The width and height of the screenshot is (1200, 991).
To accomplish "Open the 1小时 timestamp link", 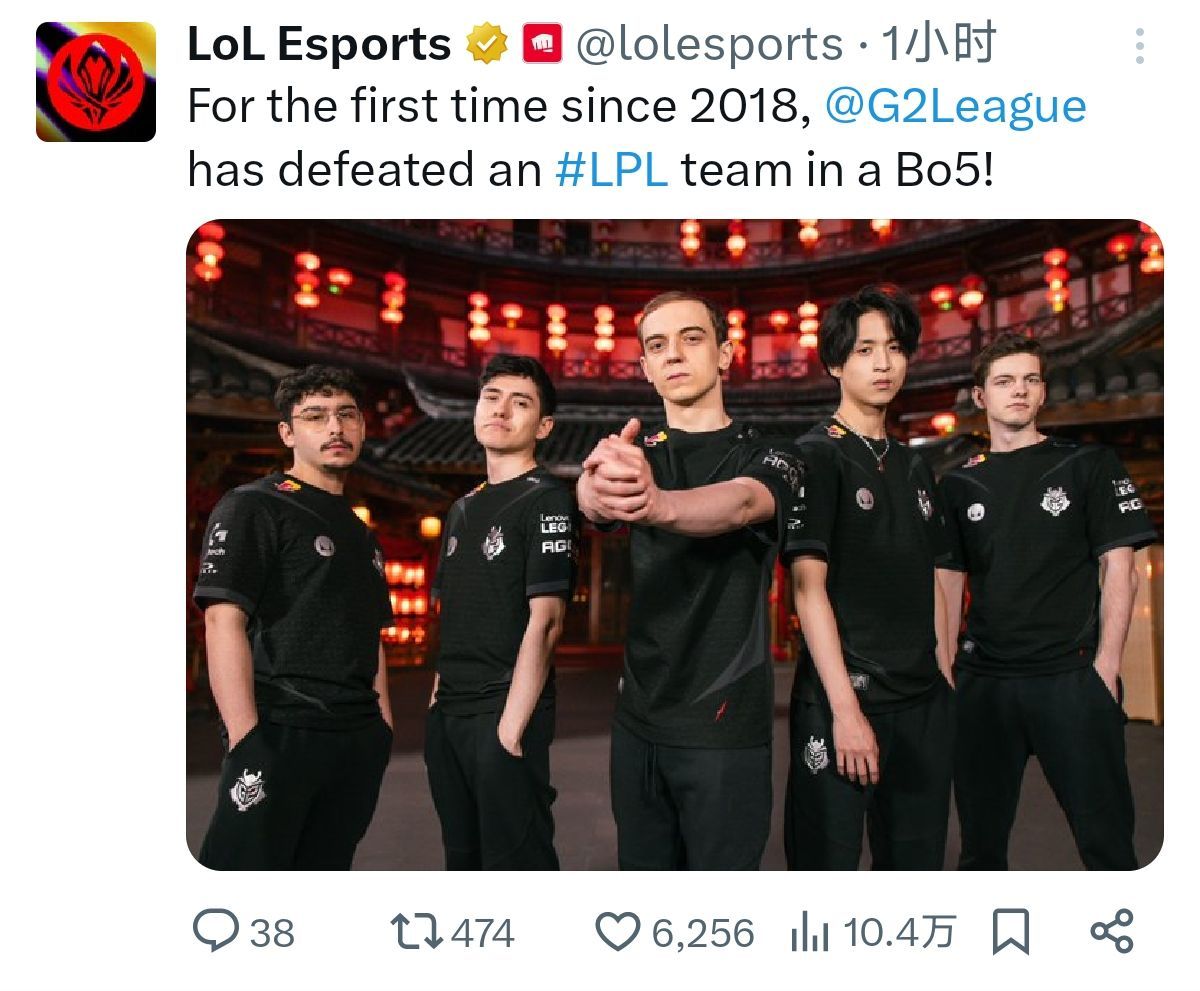I will tap(938, 45).
